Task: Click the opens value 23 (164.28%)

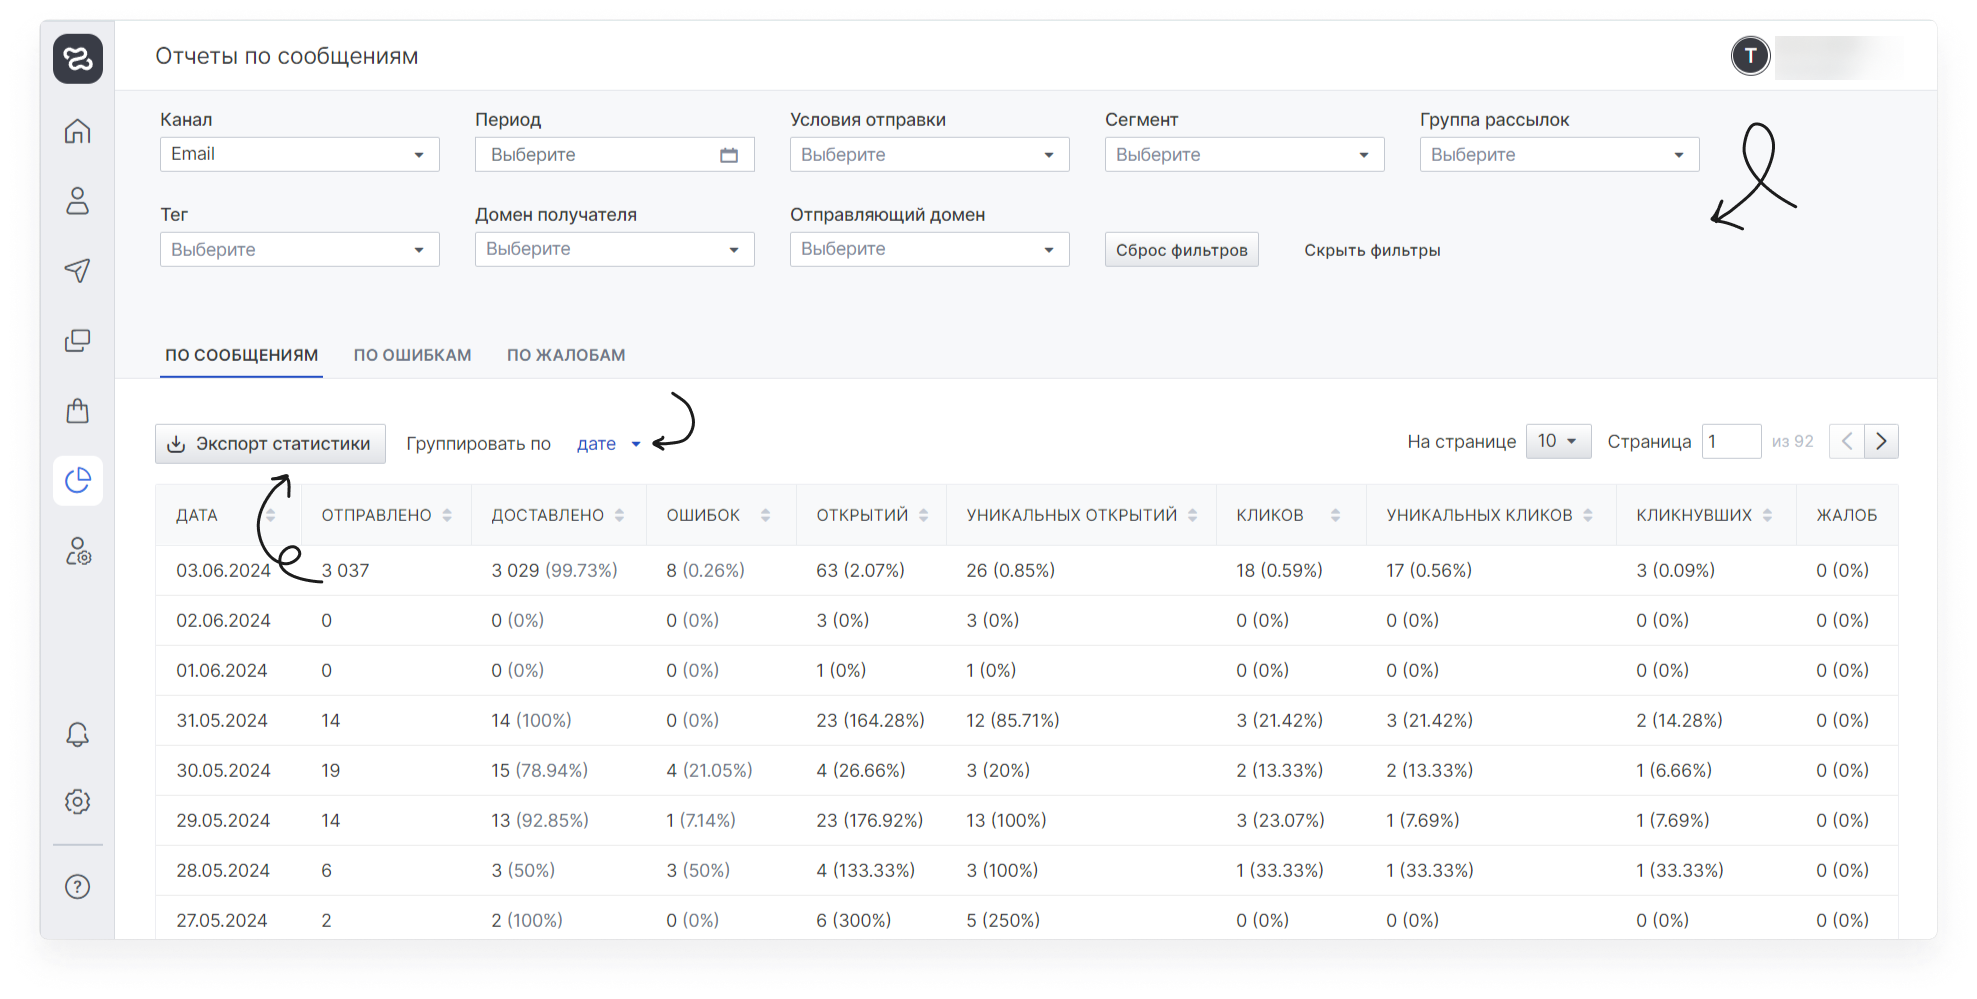Action: (870, 720)
